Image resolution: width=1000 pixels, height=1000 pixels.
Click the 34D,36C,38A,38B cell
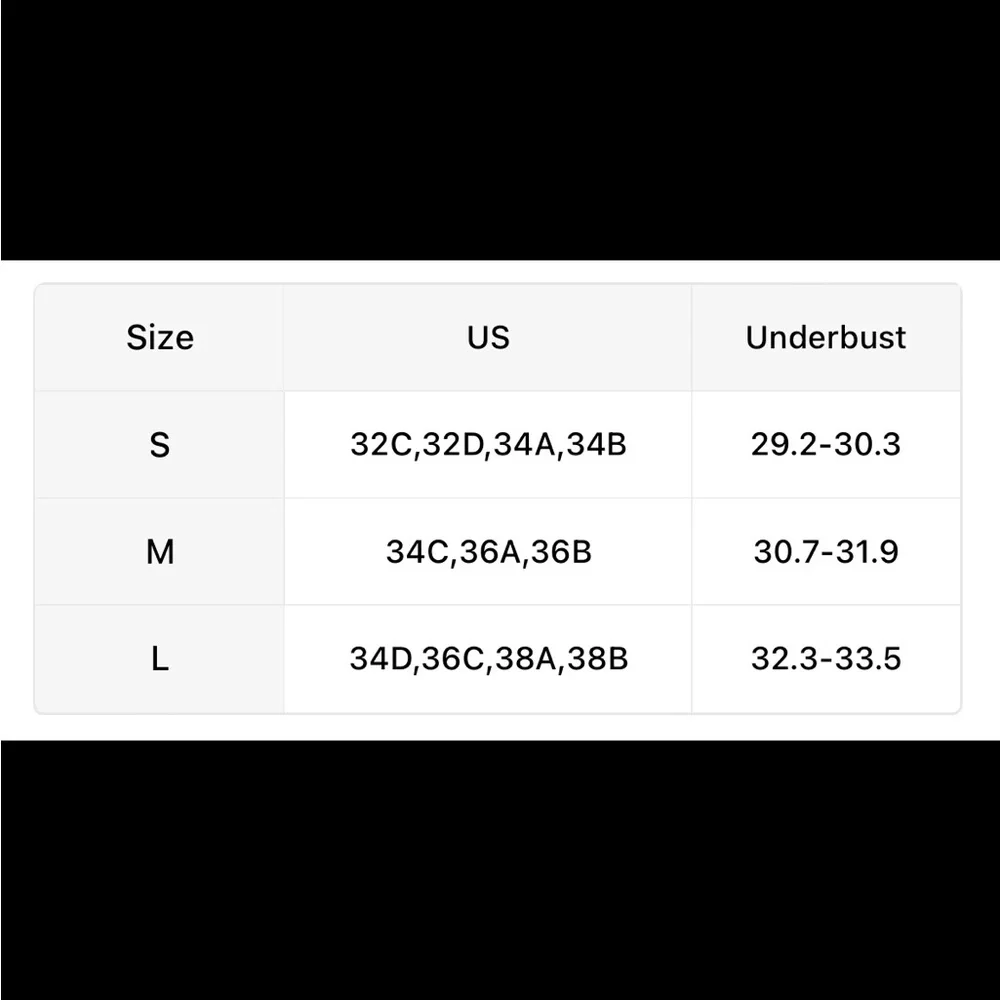pyautogui.click(x=488, y=659)
